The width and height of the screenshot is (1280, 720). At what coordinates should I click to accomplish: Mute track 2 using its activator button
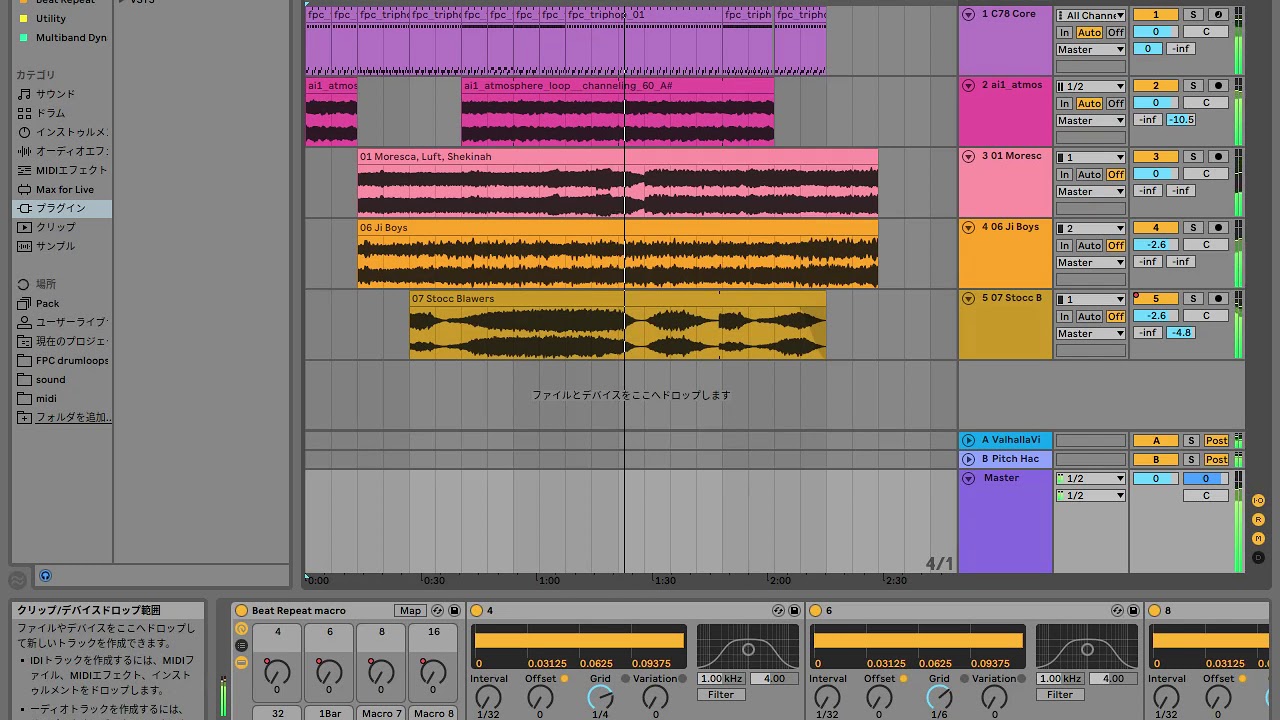[1156, 86]
